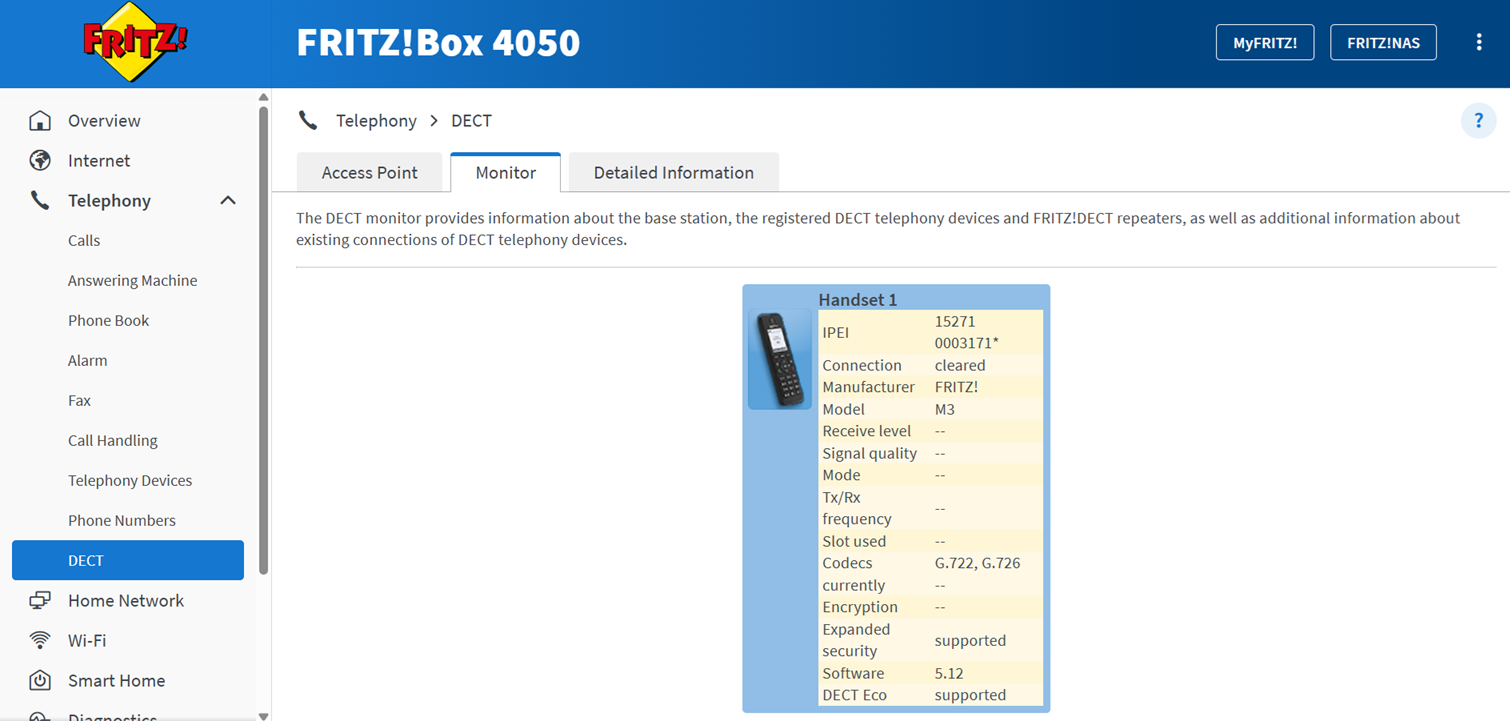Image resolution: width=1510 pixels, height=721 pixels.
Task: Click the Handset 1 phone thumbnail
Action: coord(780,359)
